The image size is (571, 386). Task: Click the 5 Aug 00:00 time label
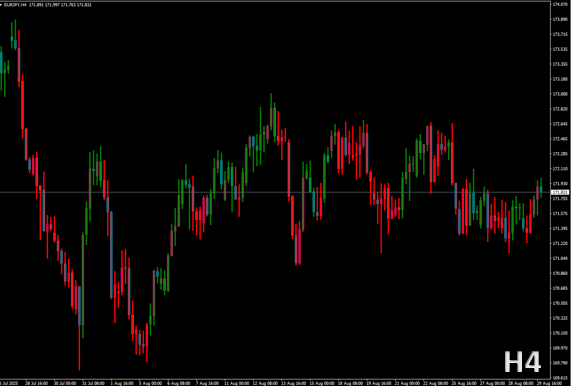[x=150, y=383]
